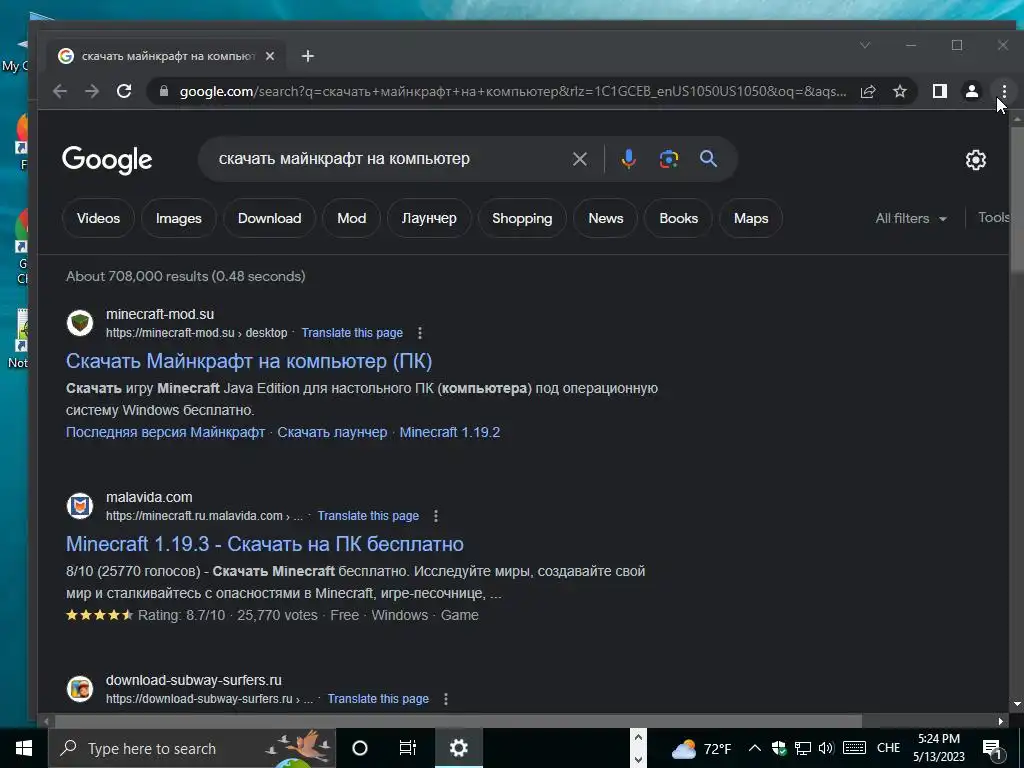
Task: Bookmark this page with the star icon
Action: (900, 91)
